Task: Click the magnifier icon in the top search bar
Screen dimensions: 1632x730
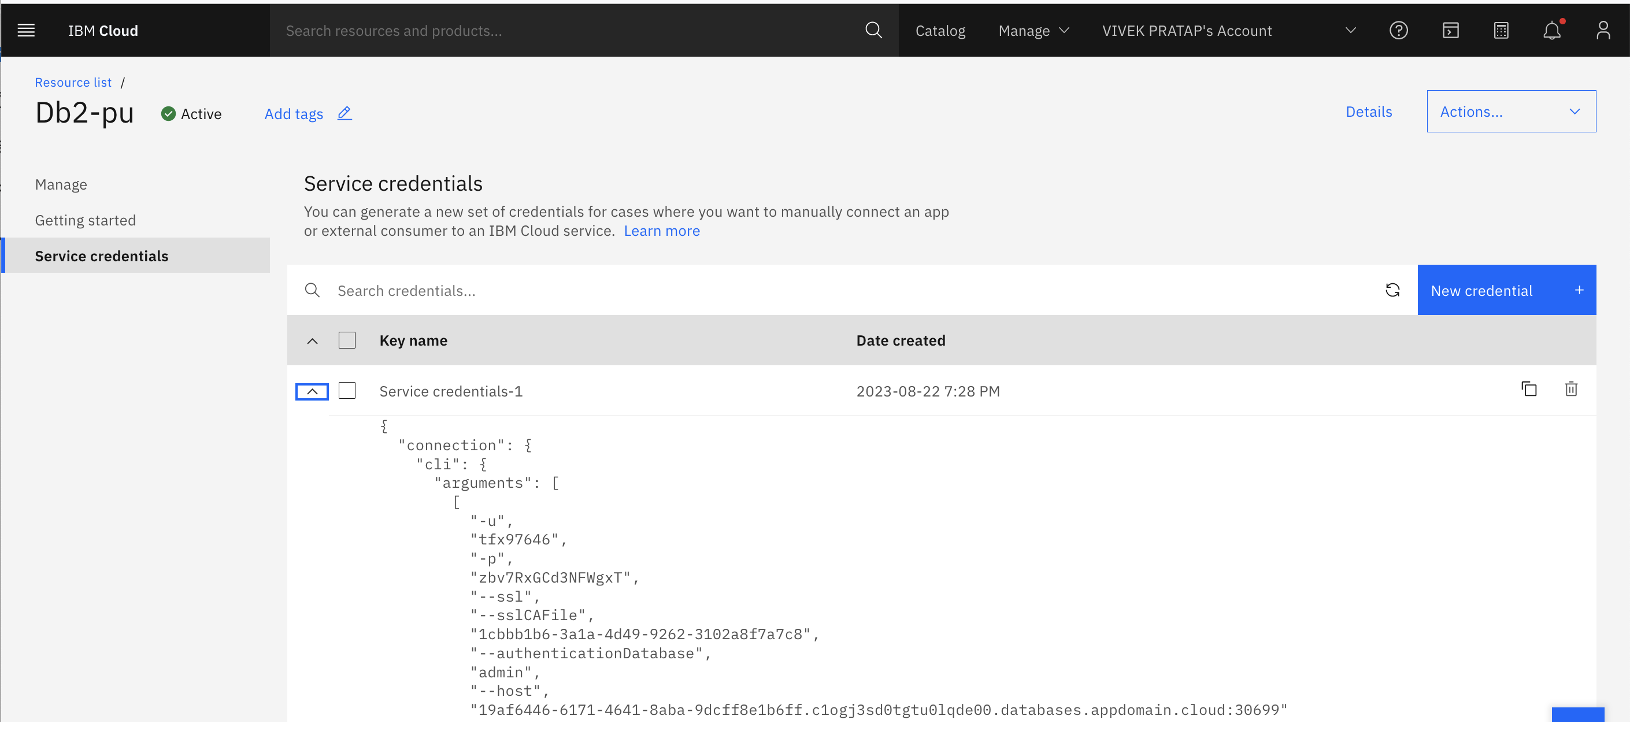Action: 873,30
